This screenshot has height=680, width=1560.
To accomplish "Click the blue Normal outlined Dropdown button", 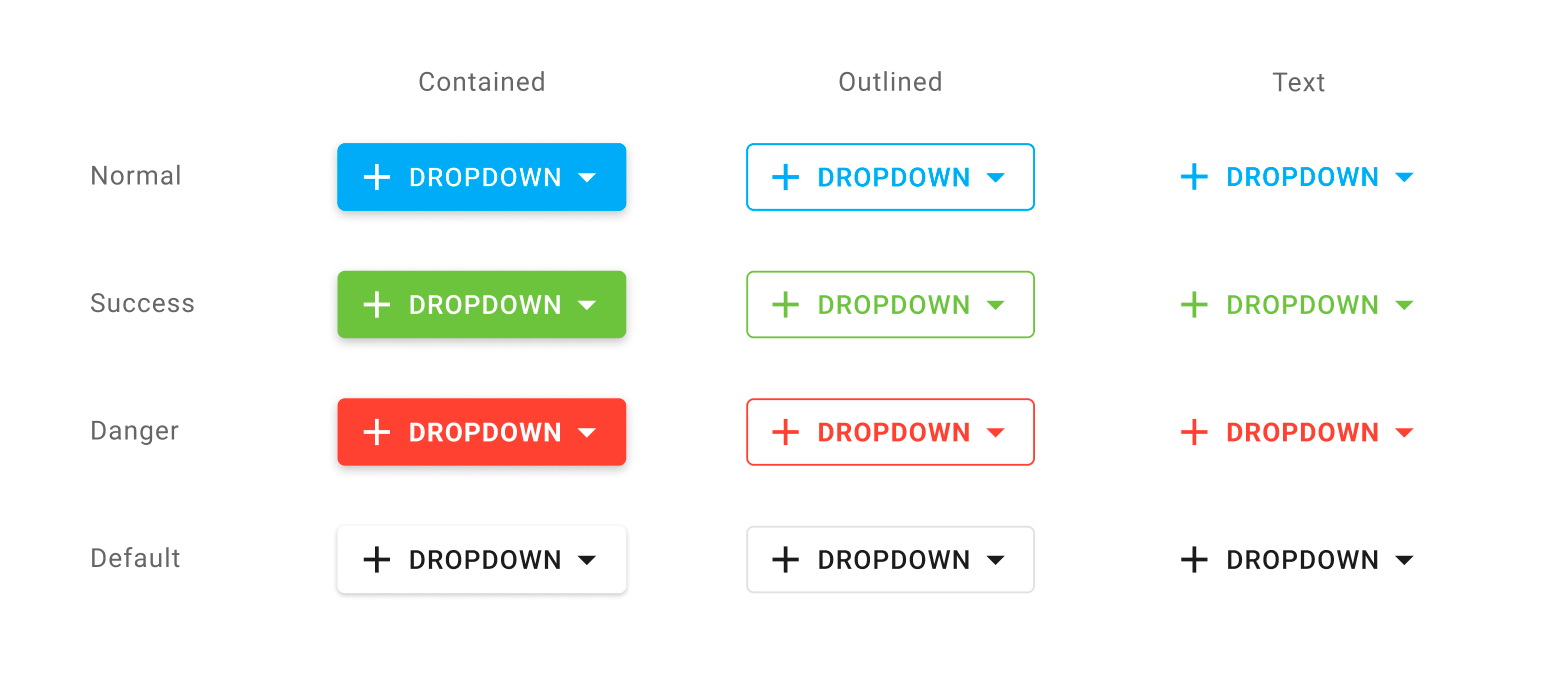I will click(890, 177).
